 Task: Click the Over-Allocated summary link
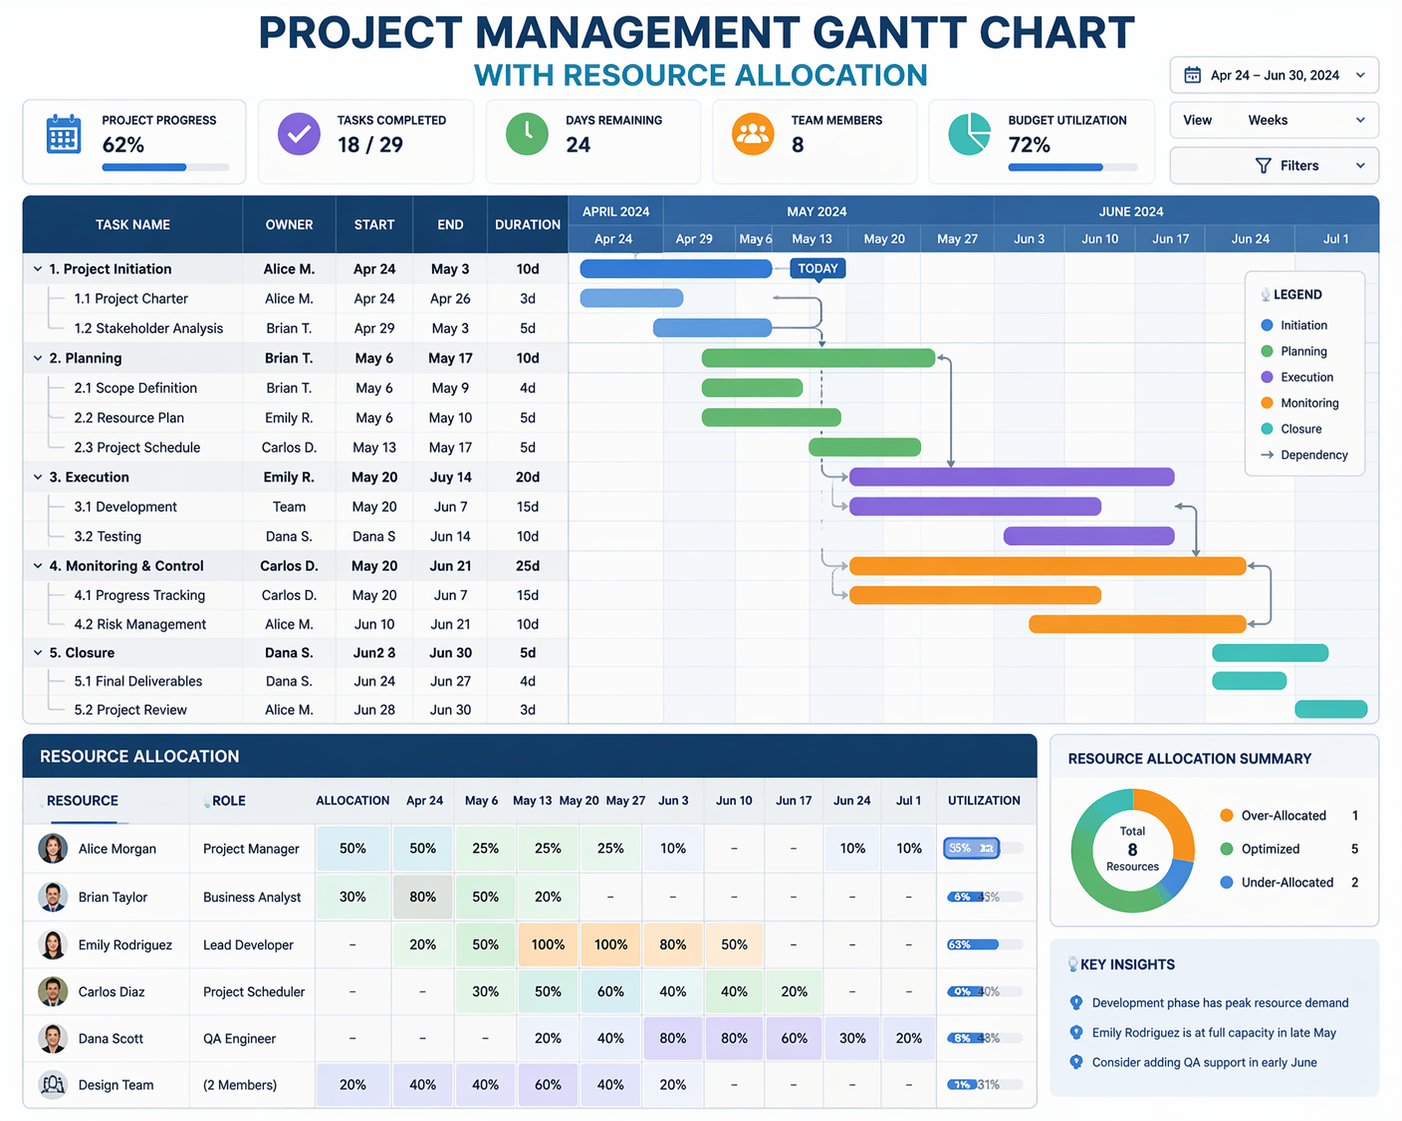pyautogui.click(x=1283, y=815)
